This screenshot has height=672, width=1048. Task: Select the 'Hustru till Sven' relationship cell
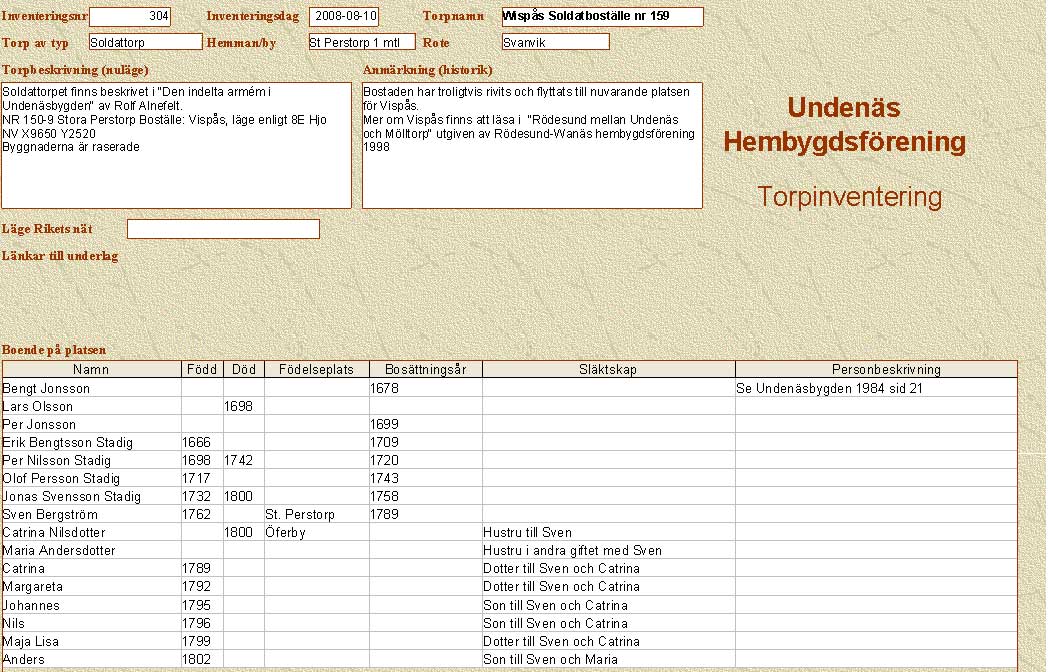coord(608,533)
